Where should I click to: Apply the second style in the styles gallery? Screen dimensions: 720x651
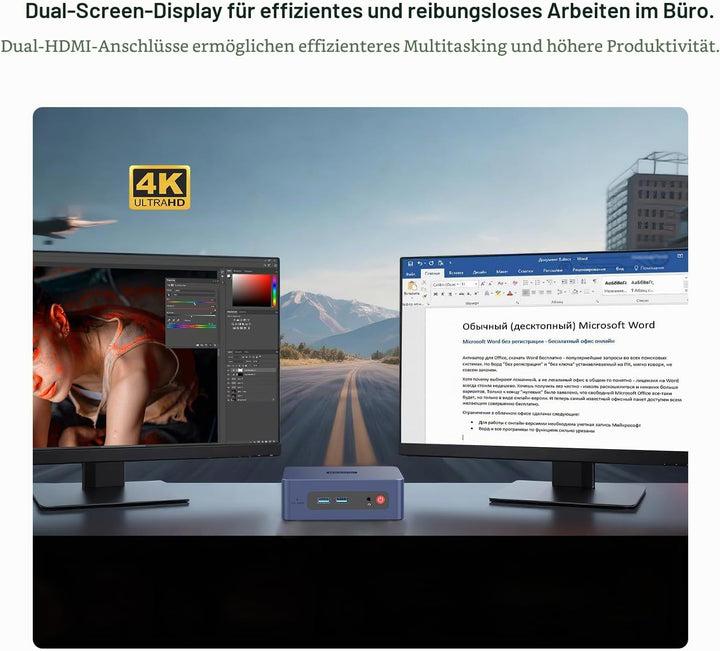pyautogui.click(x=643, y=286)
